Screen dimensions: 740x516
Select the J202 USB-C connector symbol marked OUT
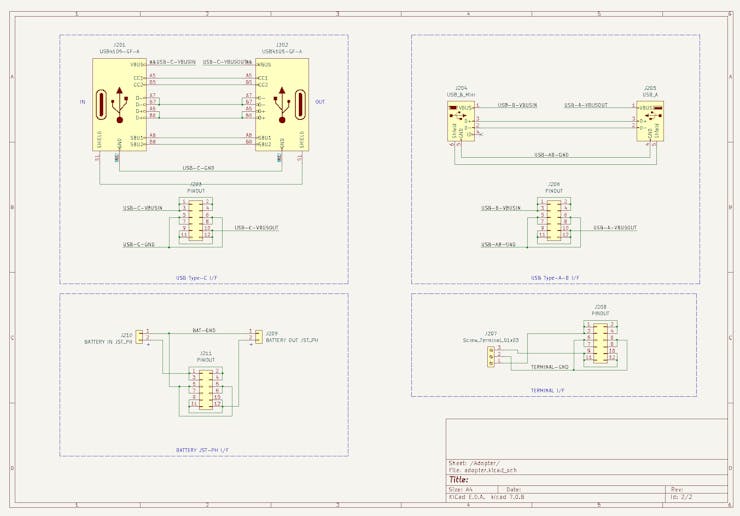[282, 105]
